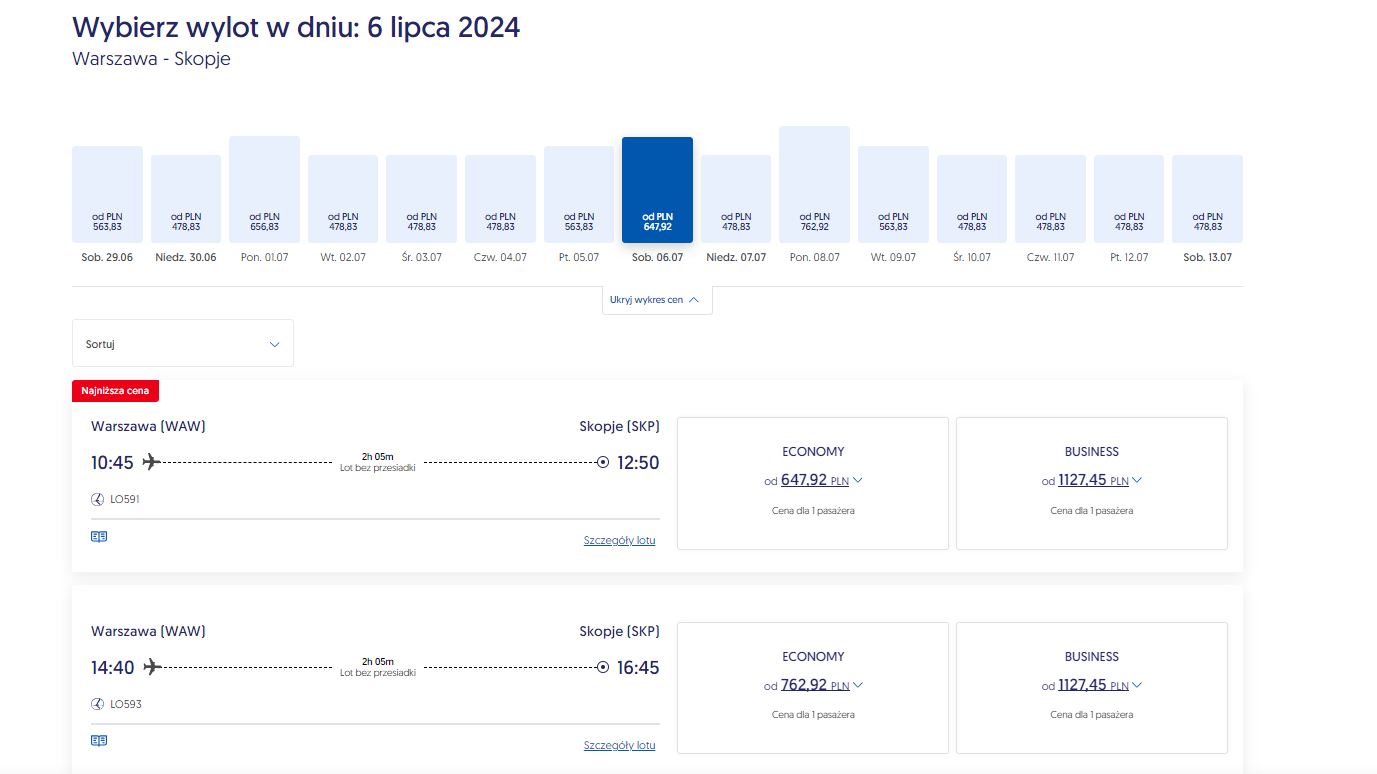Open the fare info book icon for flight LO591

99,536
